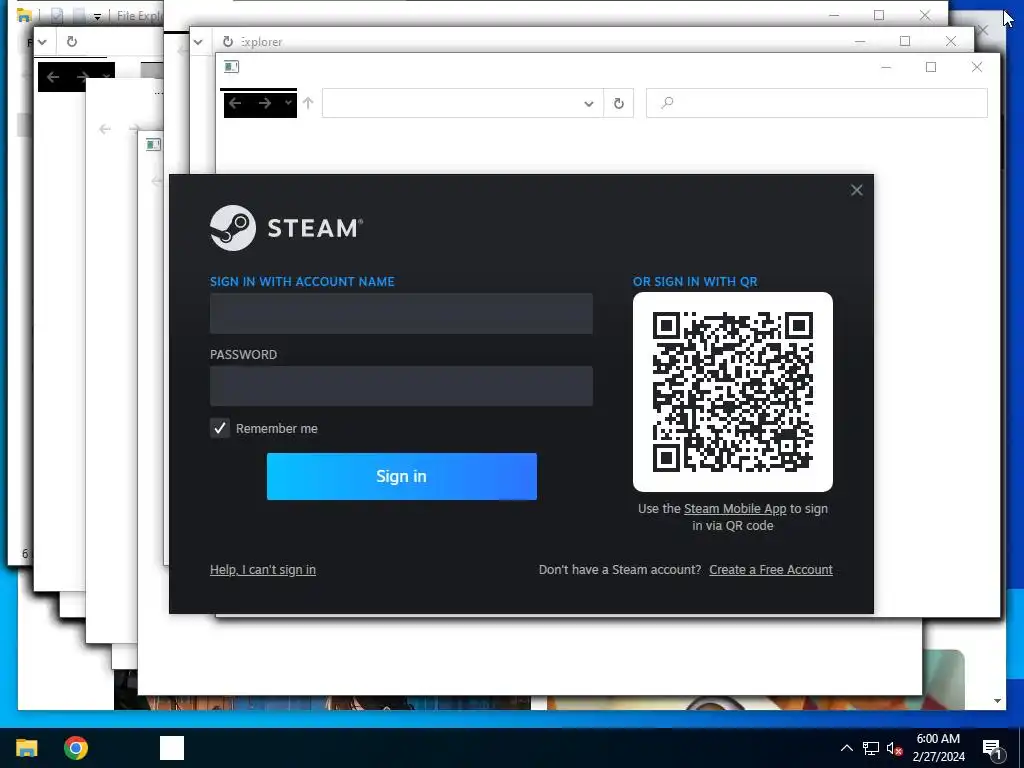Click the white app icon on taskbar
The height and width of the screenshot is (768, 1024).
point(172,748)
